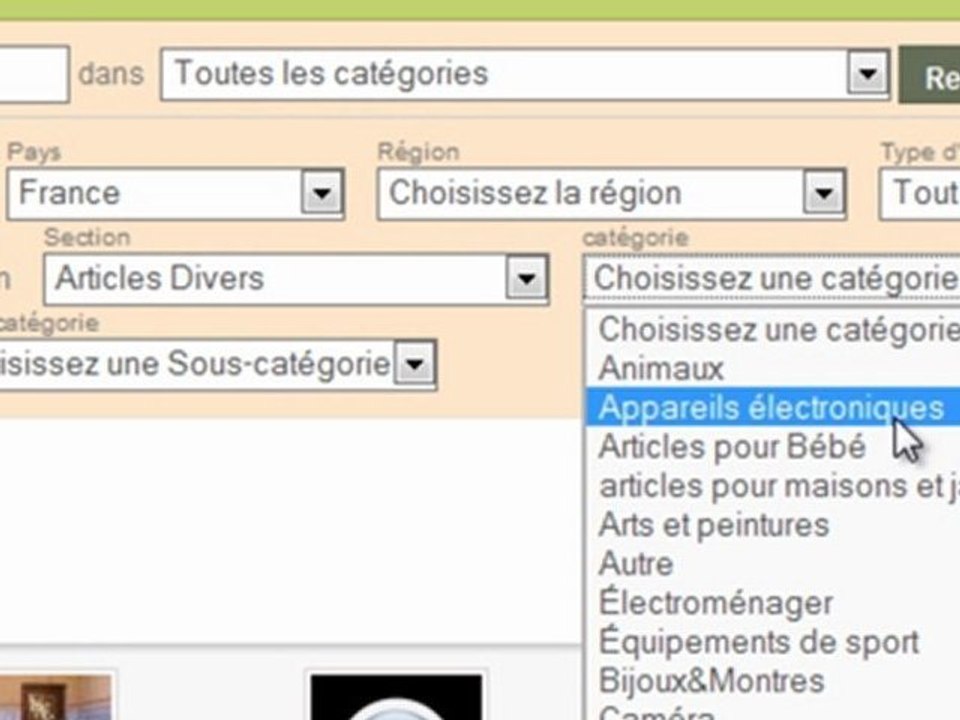Pick 'Équipements de sport' option
960x720 pixels.
click(x=773, y=642)
